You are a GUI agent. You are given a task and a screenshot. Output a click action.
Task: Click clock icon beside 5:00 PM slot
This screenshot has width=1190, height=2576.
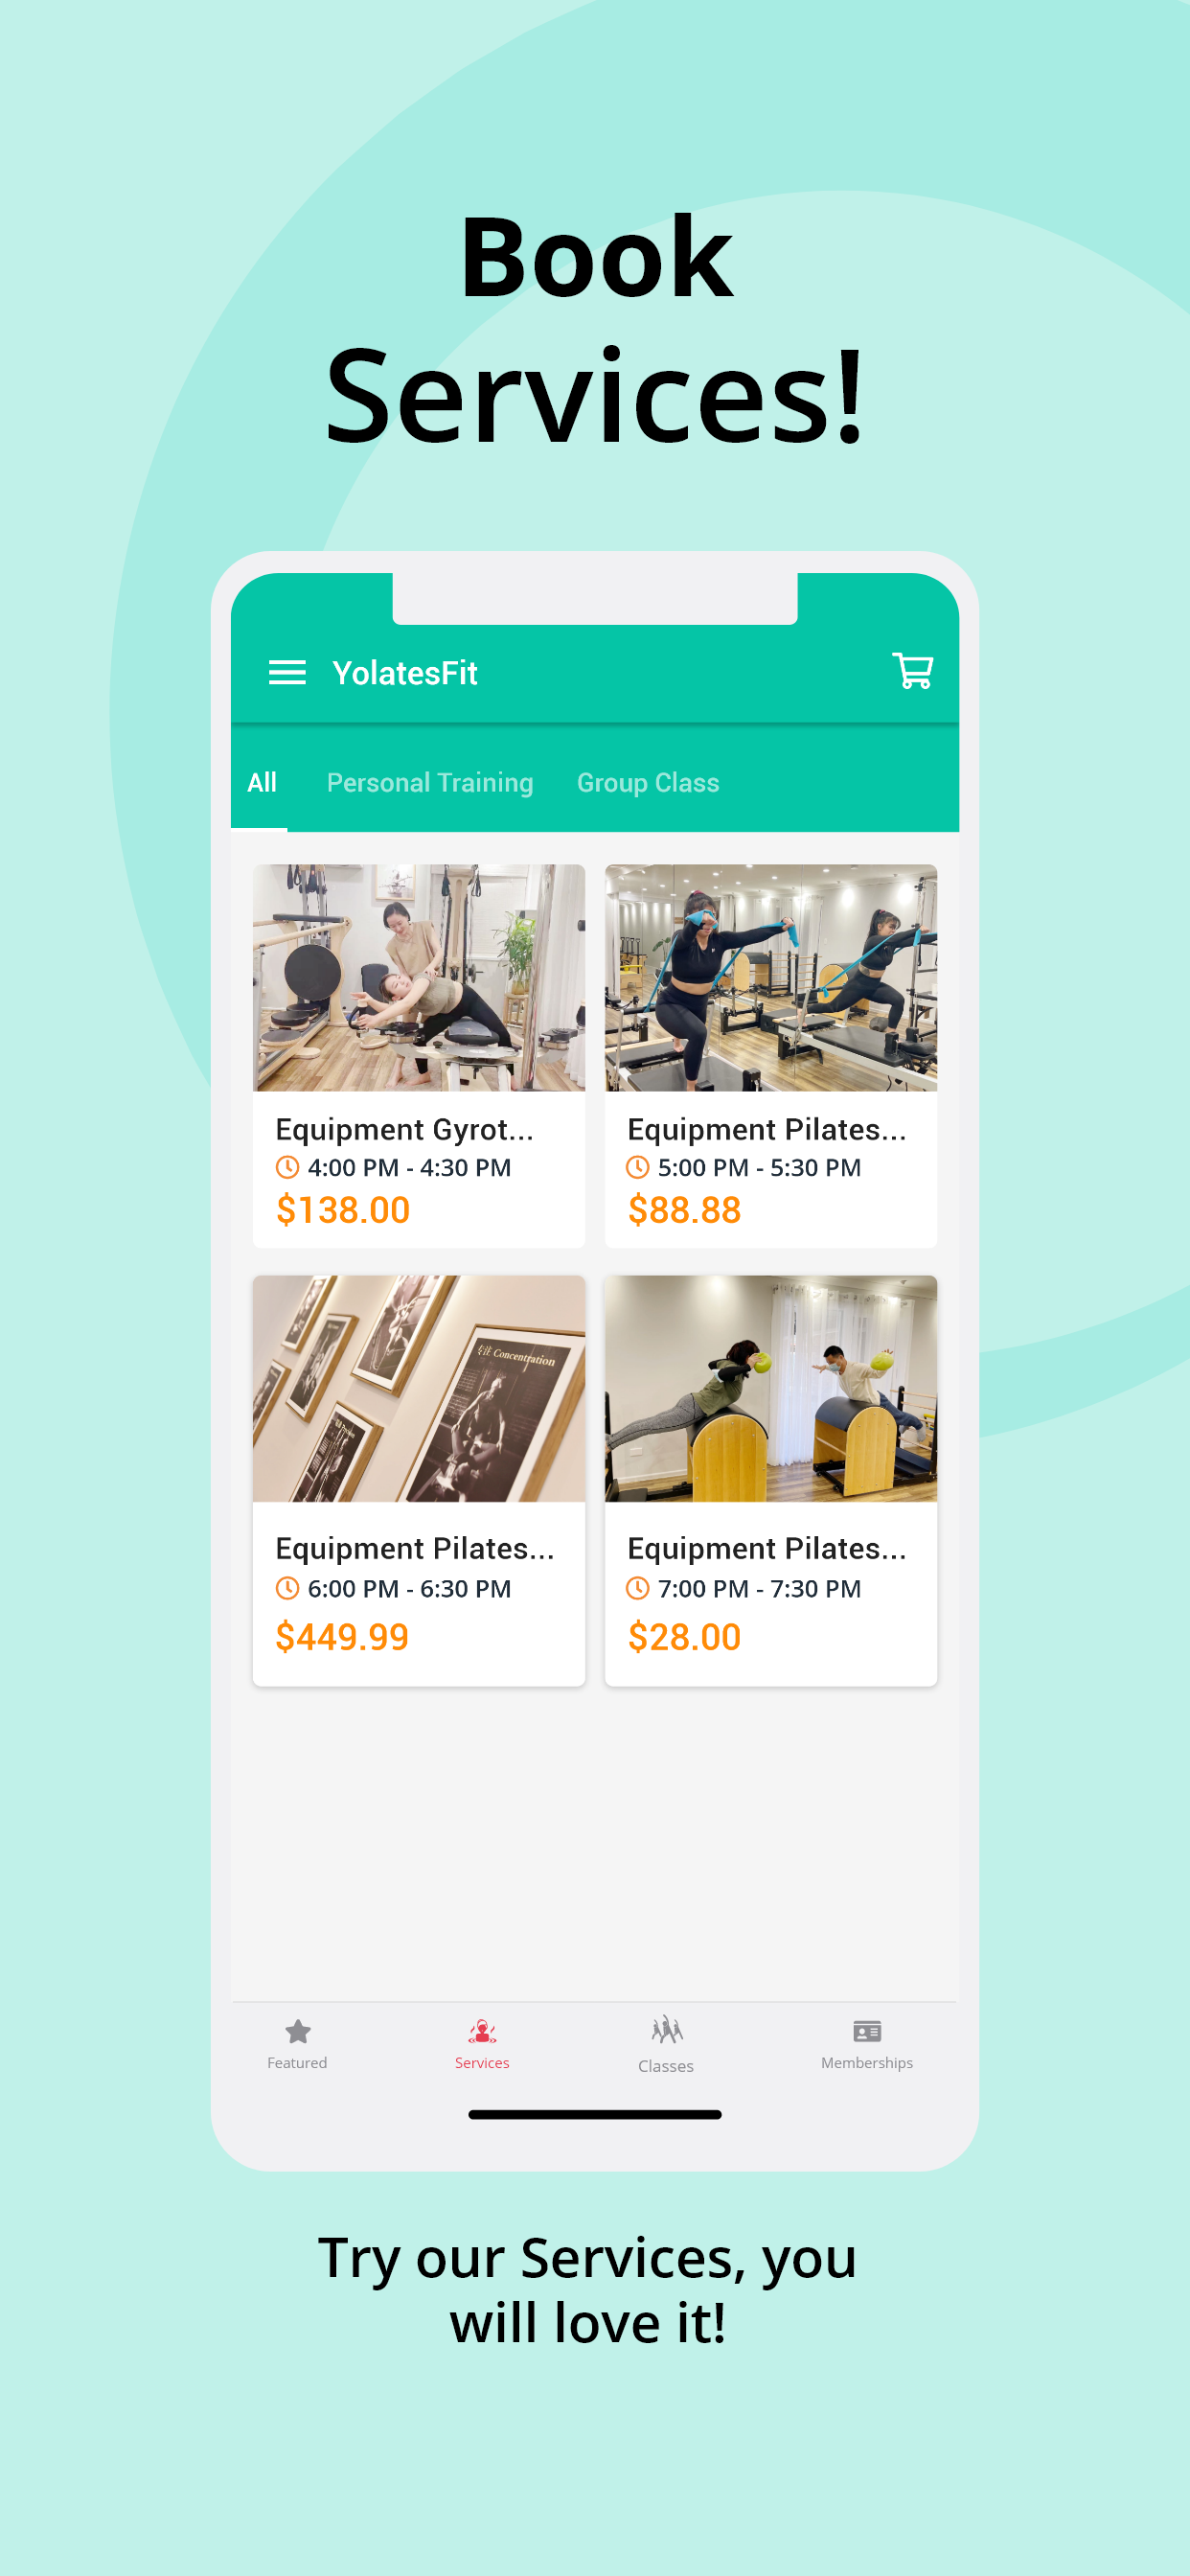coord(638,1167)
